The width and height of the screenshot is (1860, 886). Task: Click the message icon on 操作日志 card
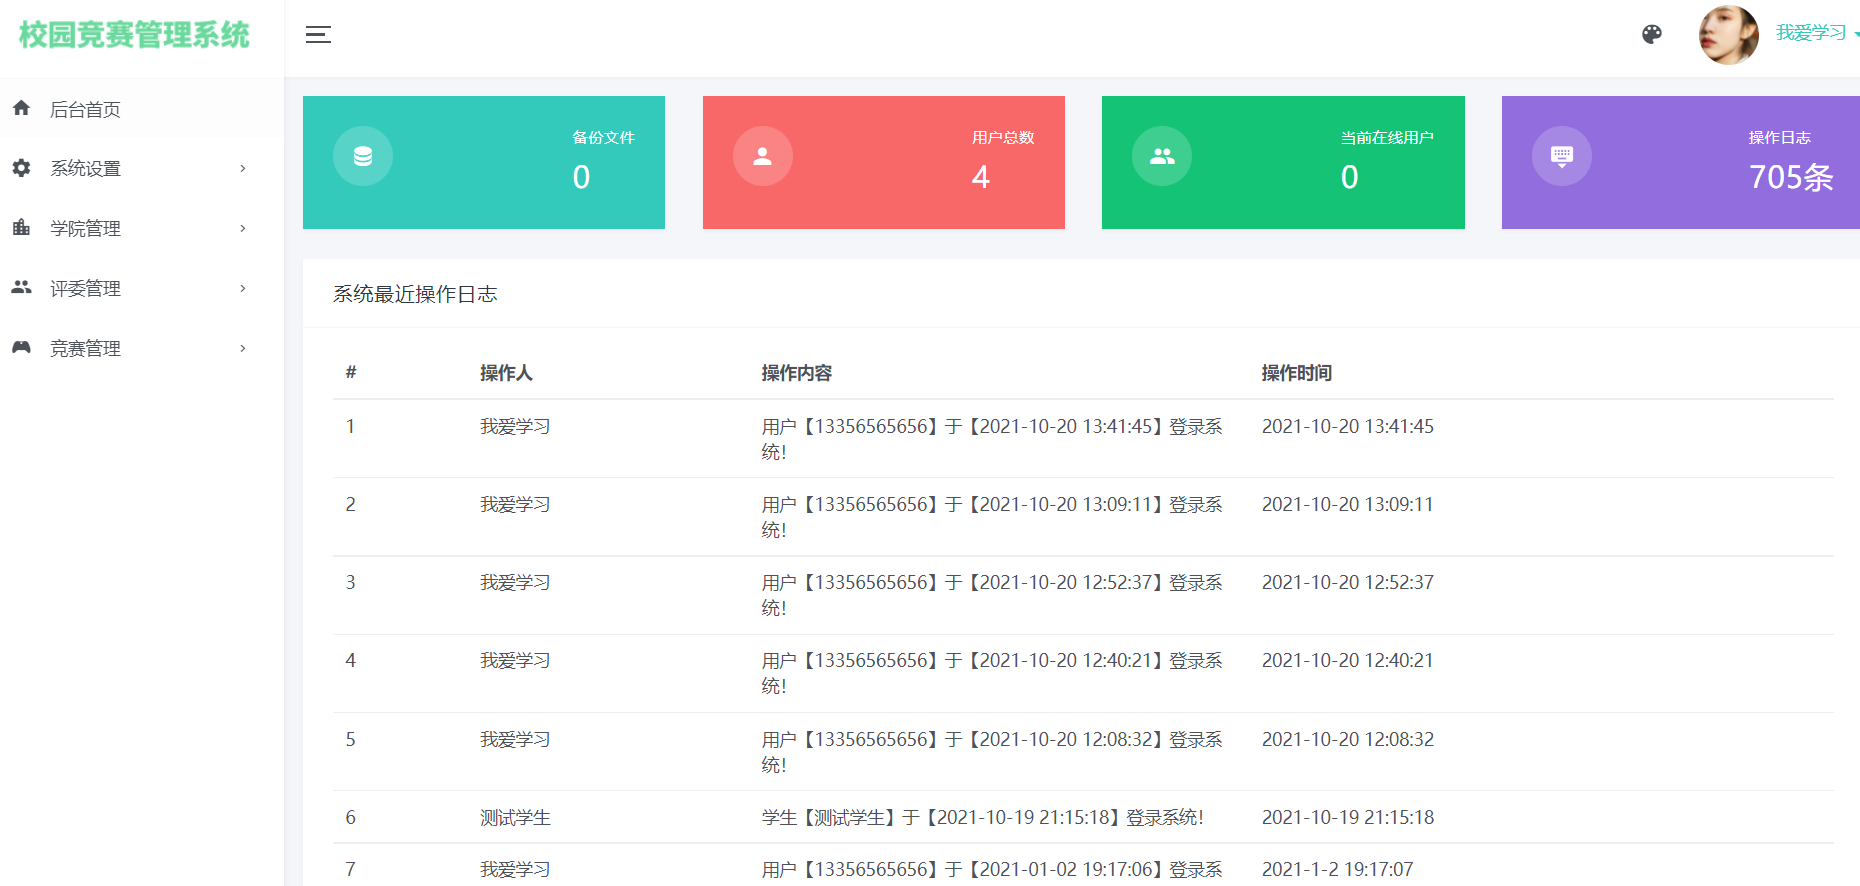click(x=1562, y=156)
